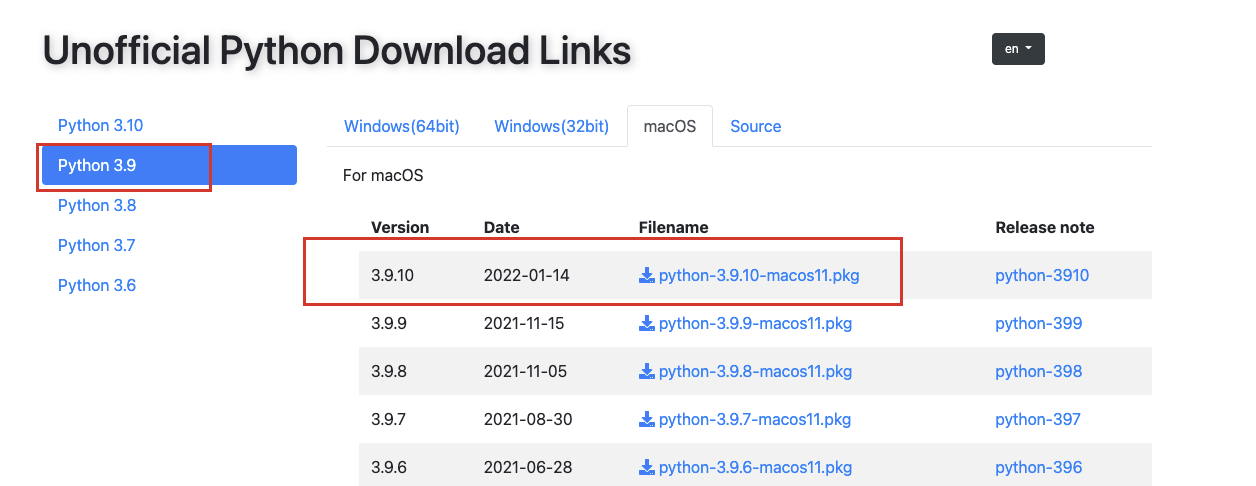
Task: Click date 2021-06-28
Action: click(527, 467)
